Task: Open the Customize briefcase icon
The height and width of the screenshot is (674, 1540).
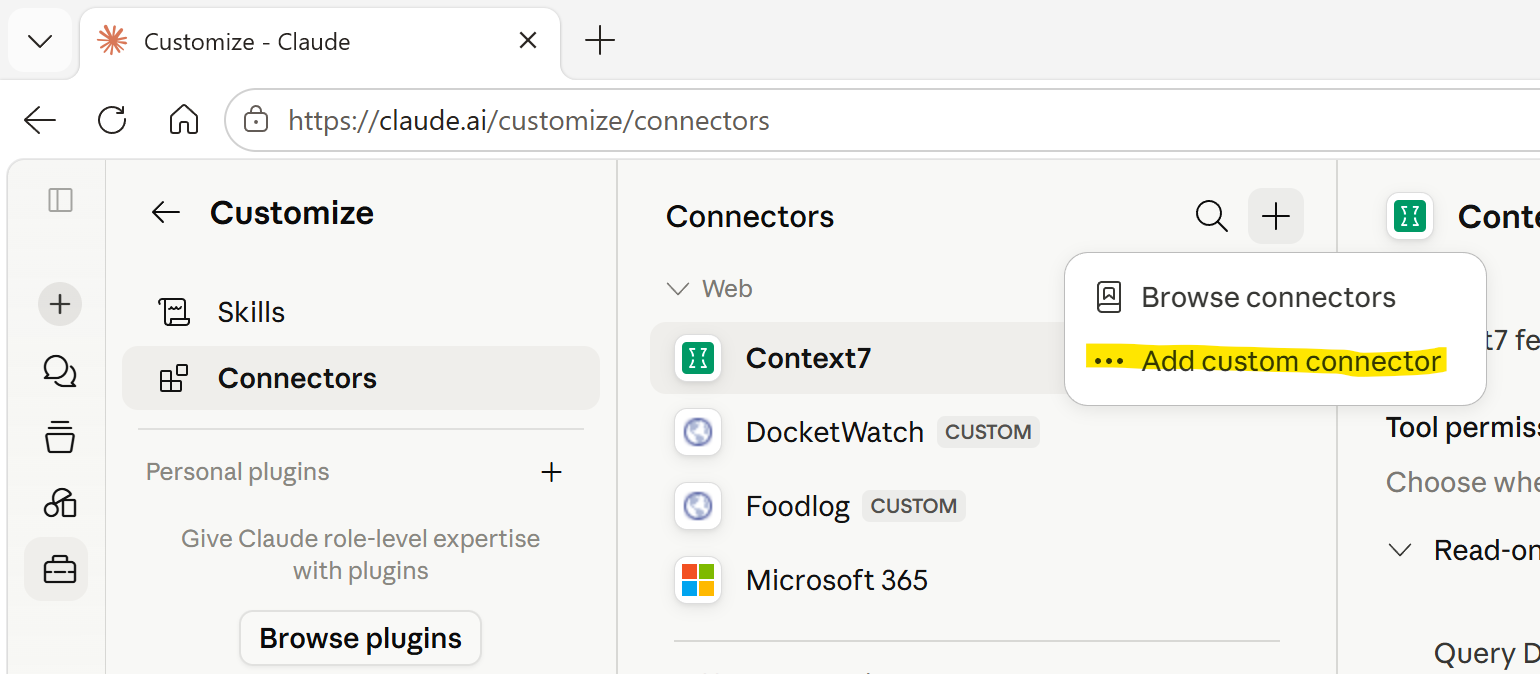Action: point(57,570)
